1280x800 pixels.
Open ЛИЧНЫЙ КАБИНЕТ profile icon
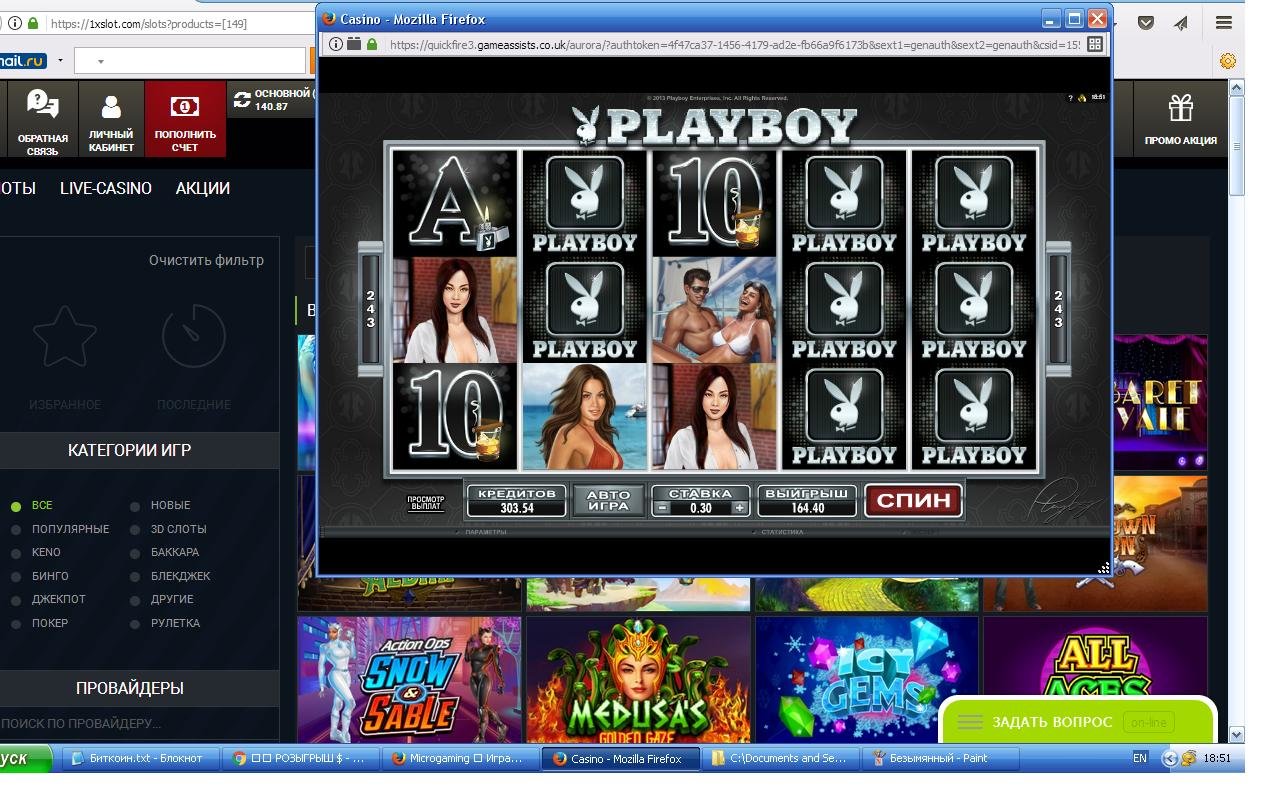[111, 108]
